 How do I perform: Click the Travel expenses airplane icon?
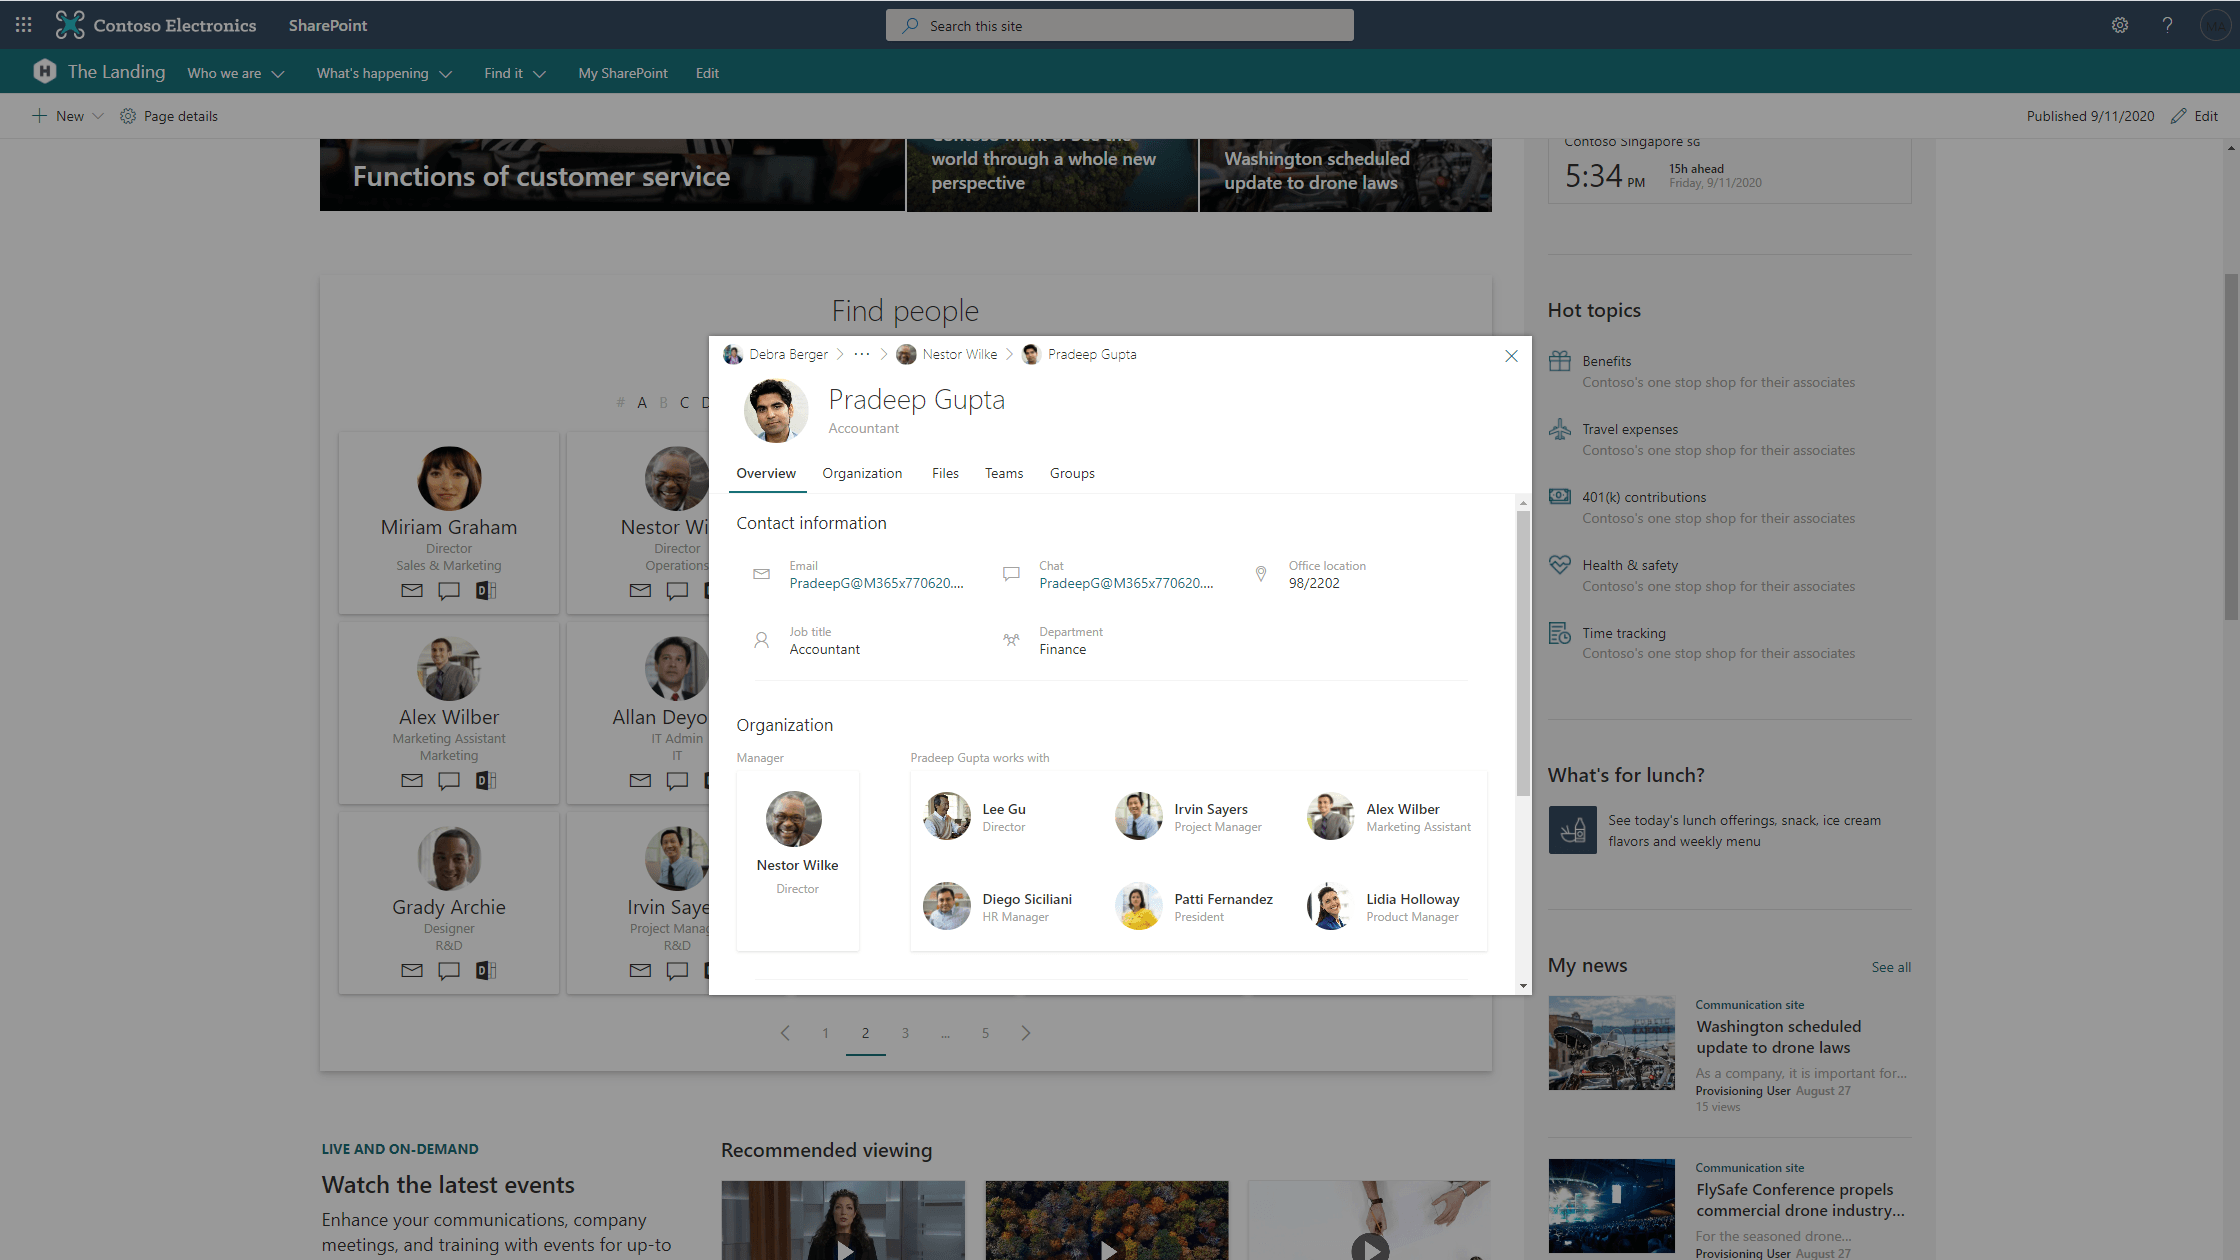1560,429
